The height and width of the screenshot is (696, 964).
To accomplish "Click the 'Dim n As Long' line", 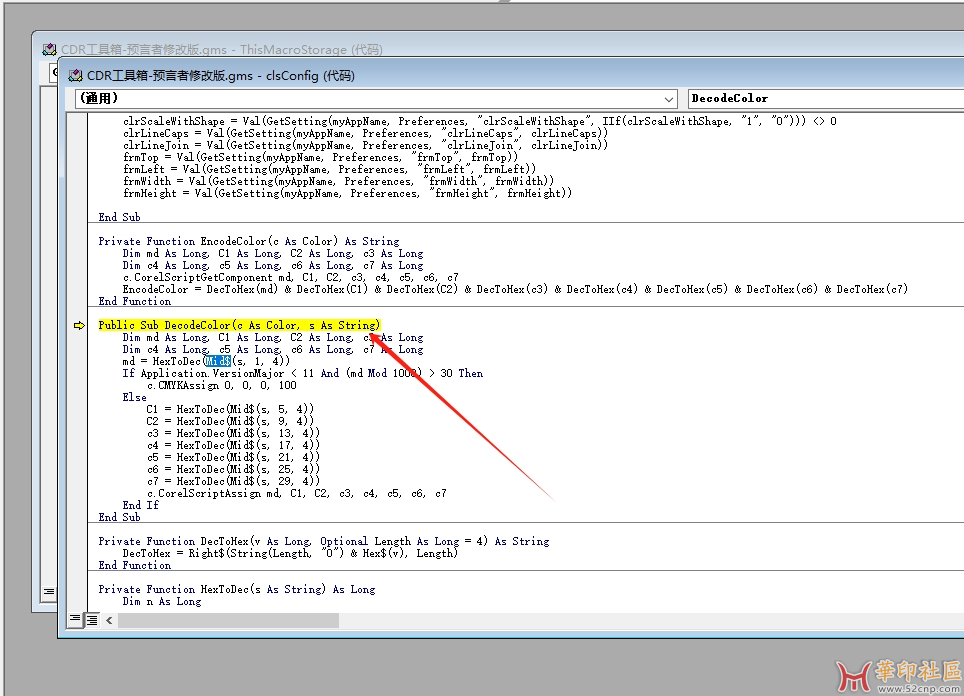I will 162,601.
